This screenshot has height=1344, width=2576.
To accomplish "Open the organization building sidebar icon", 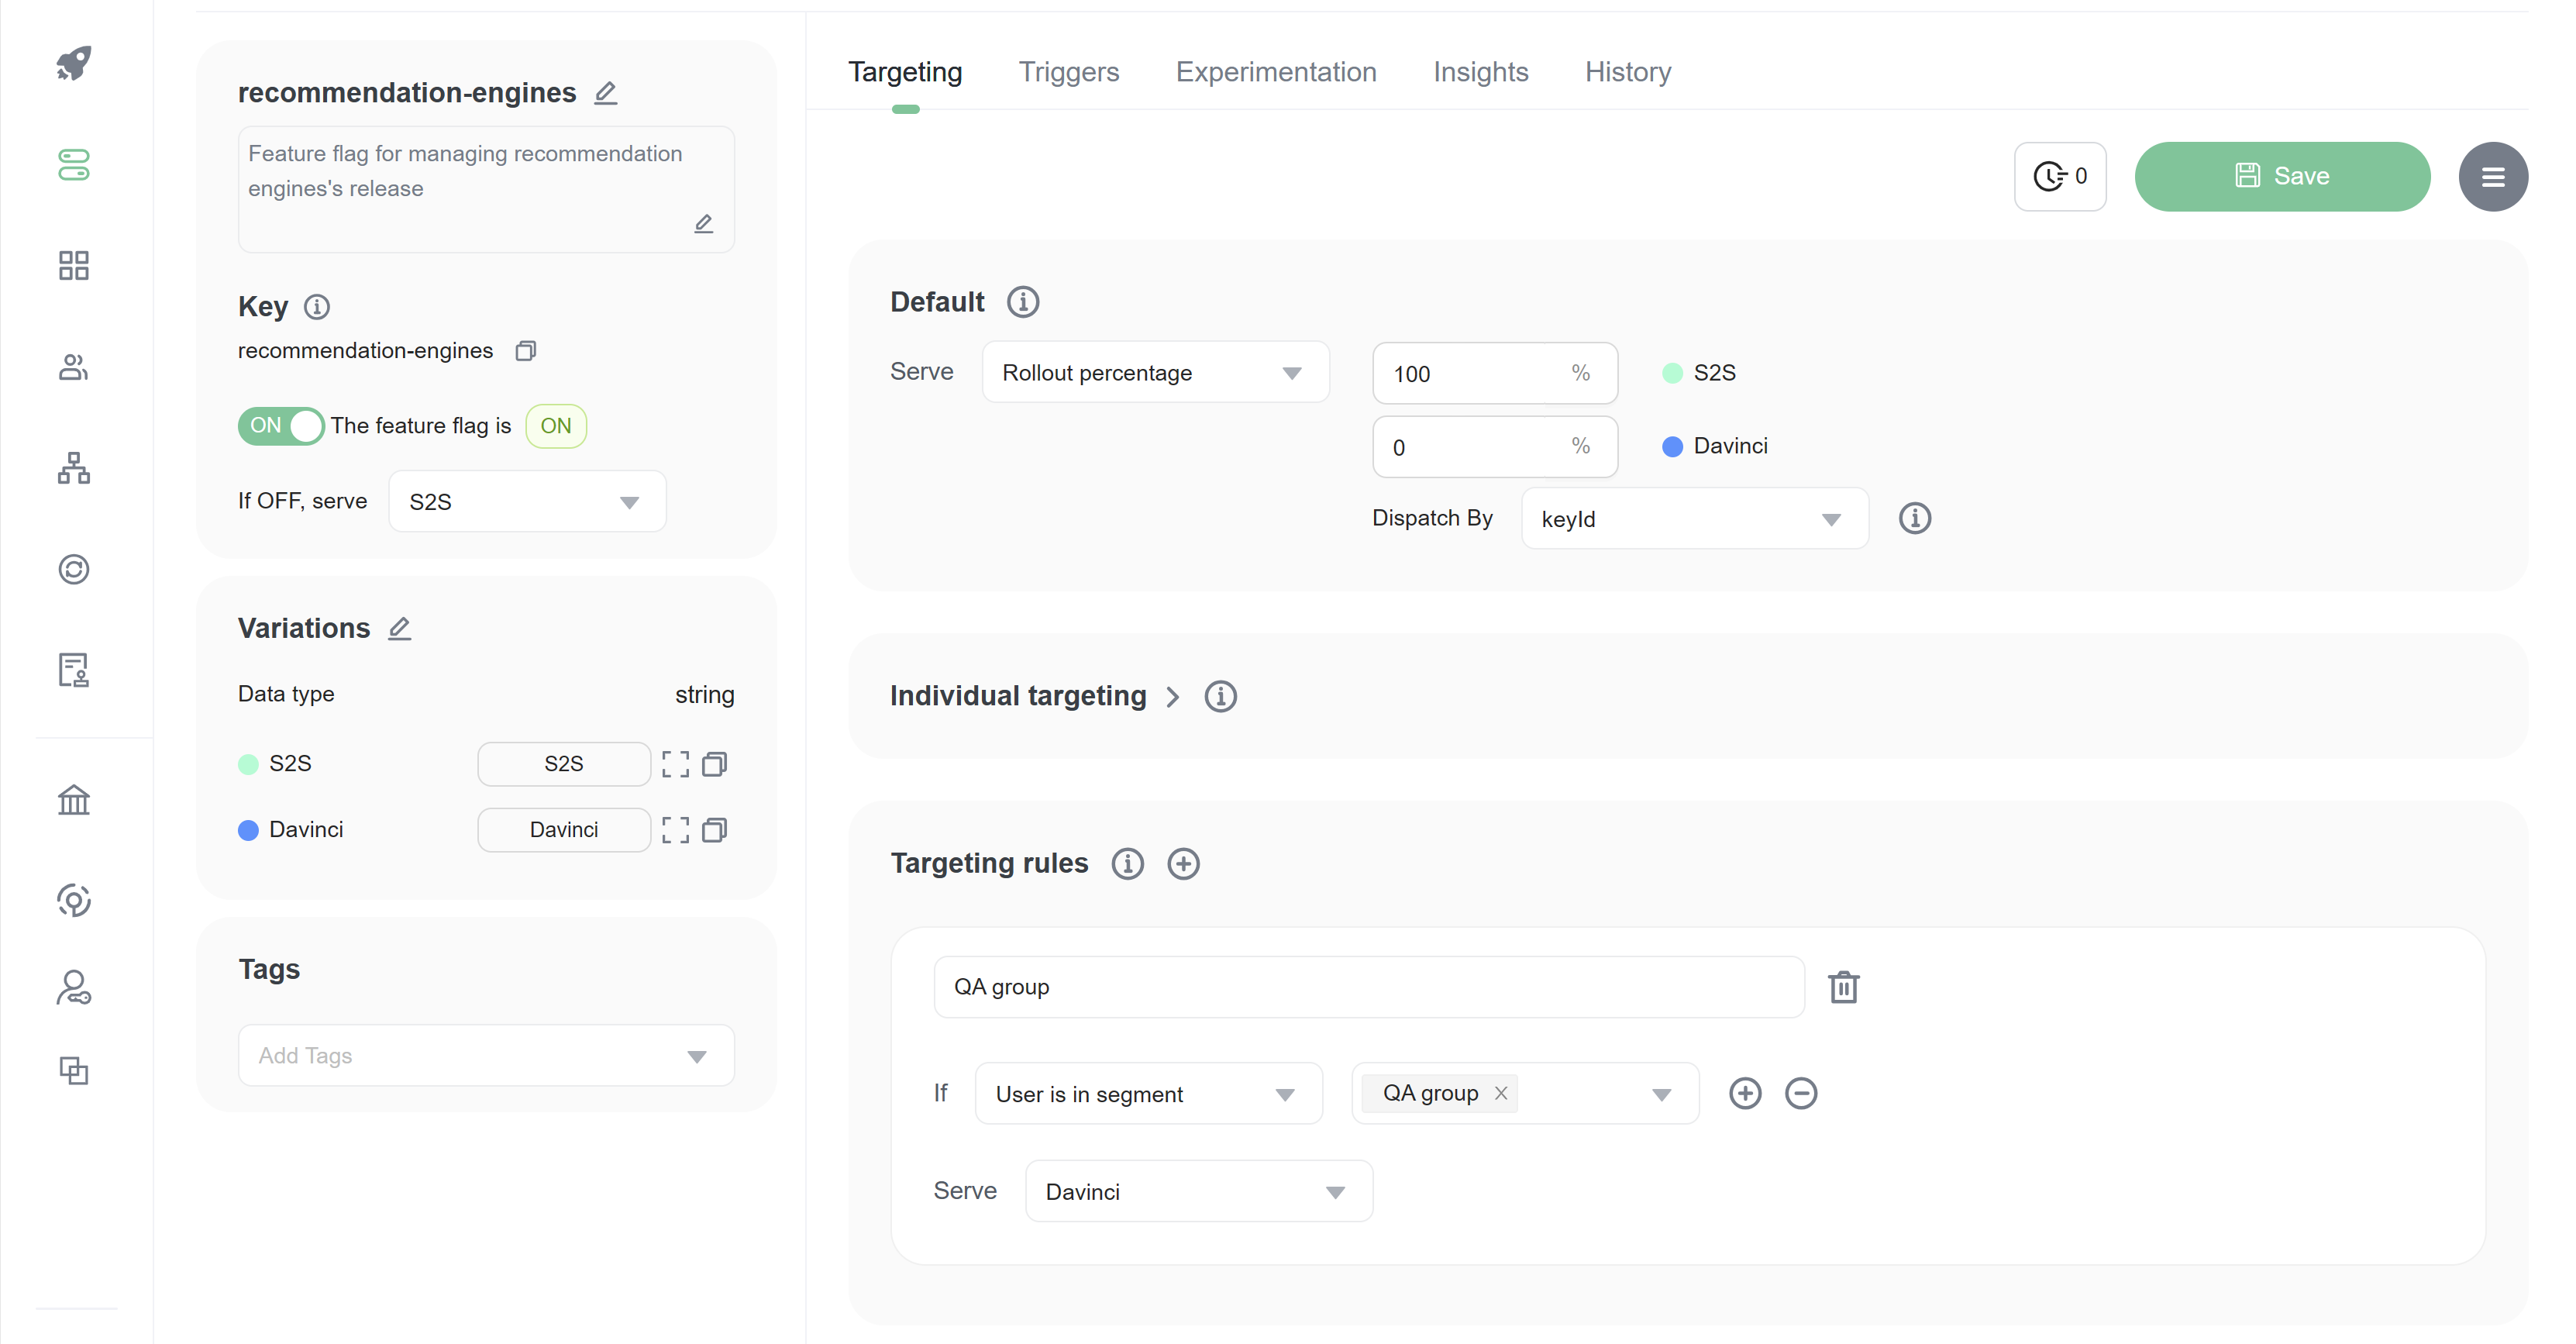I will point(73,800).
